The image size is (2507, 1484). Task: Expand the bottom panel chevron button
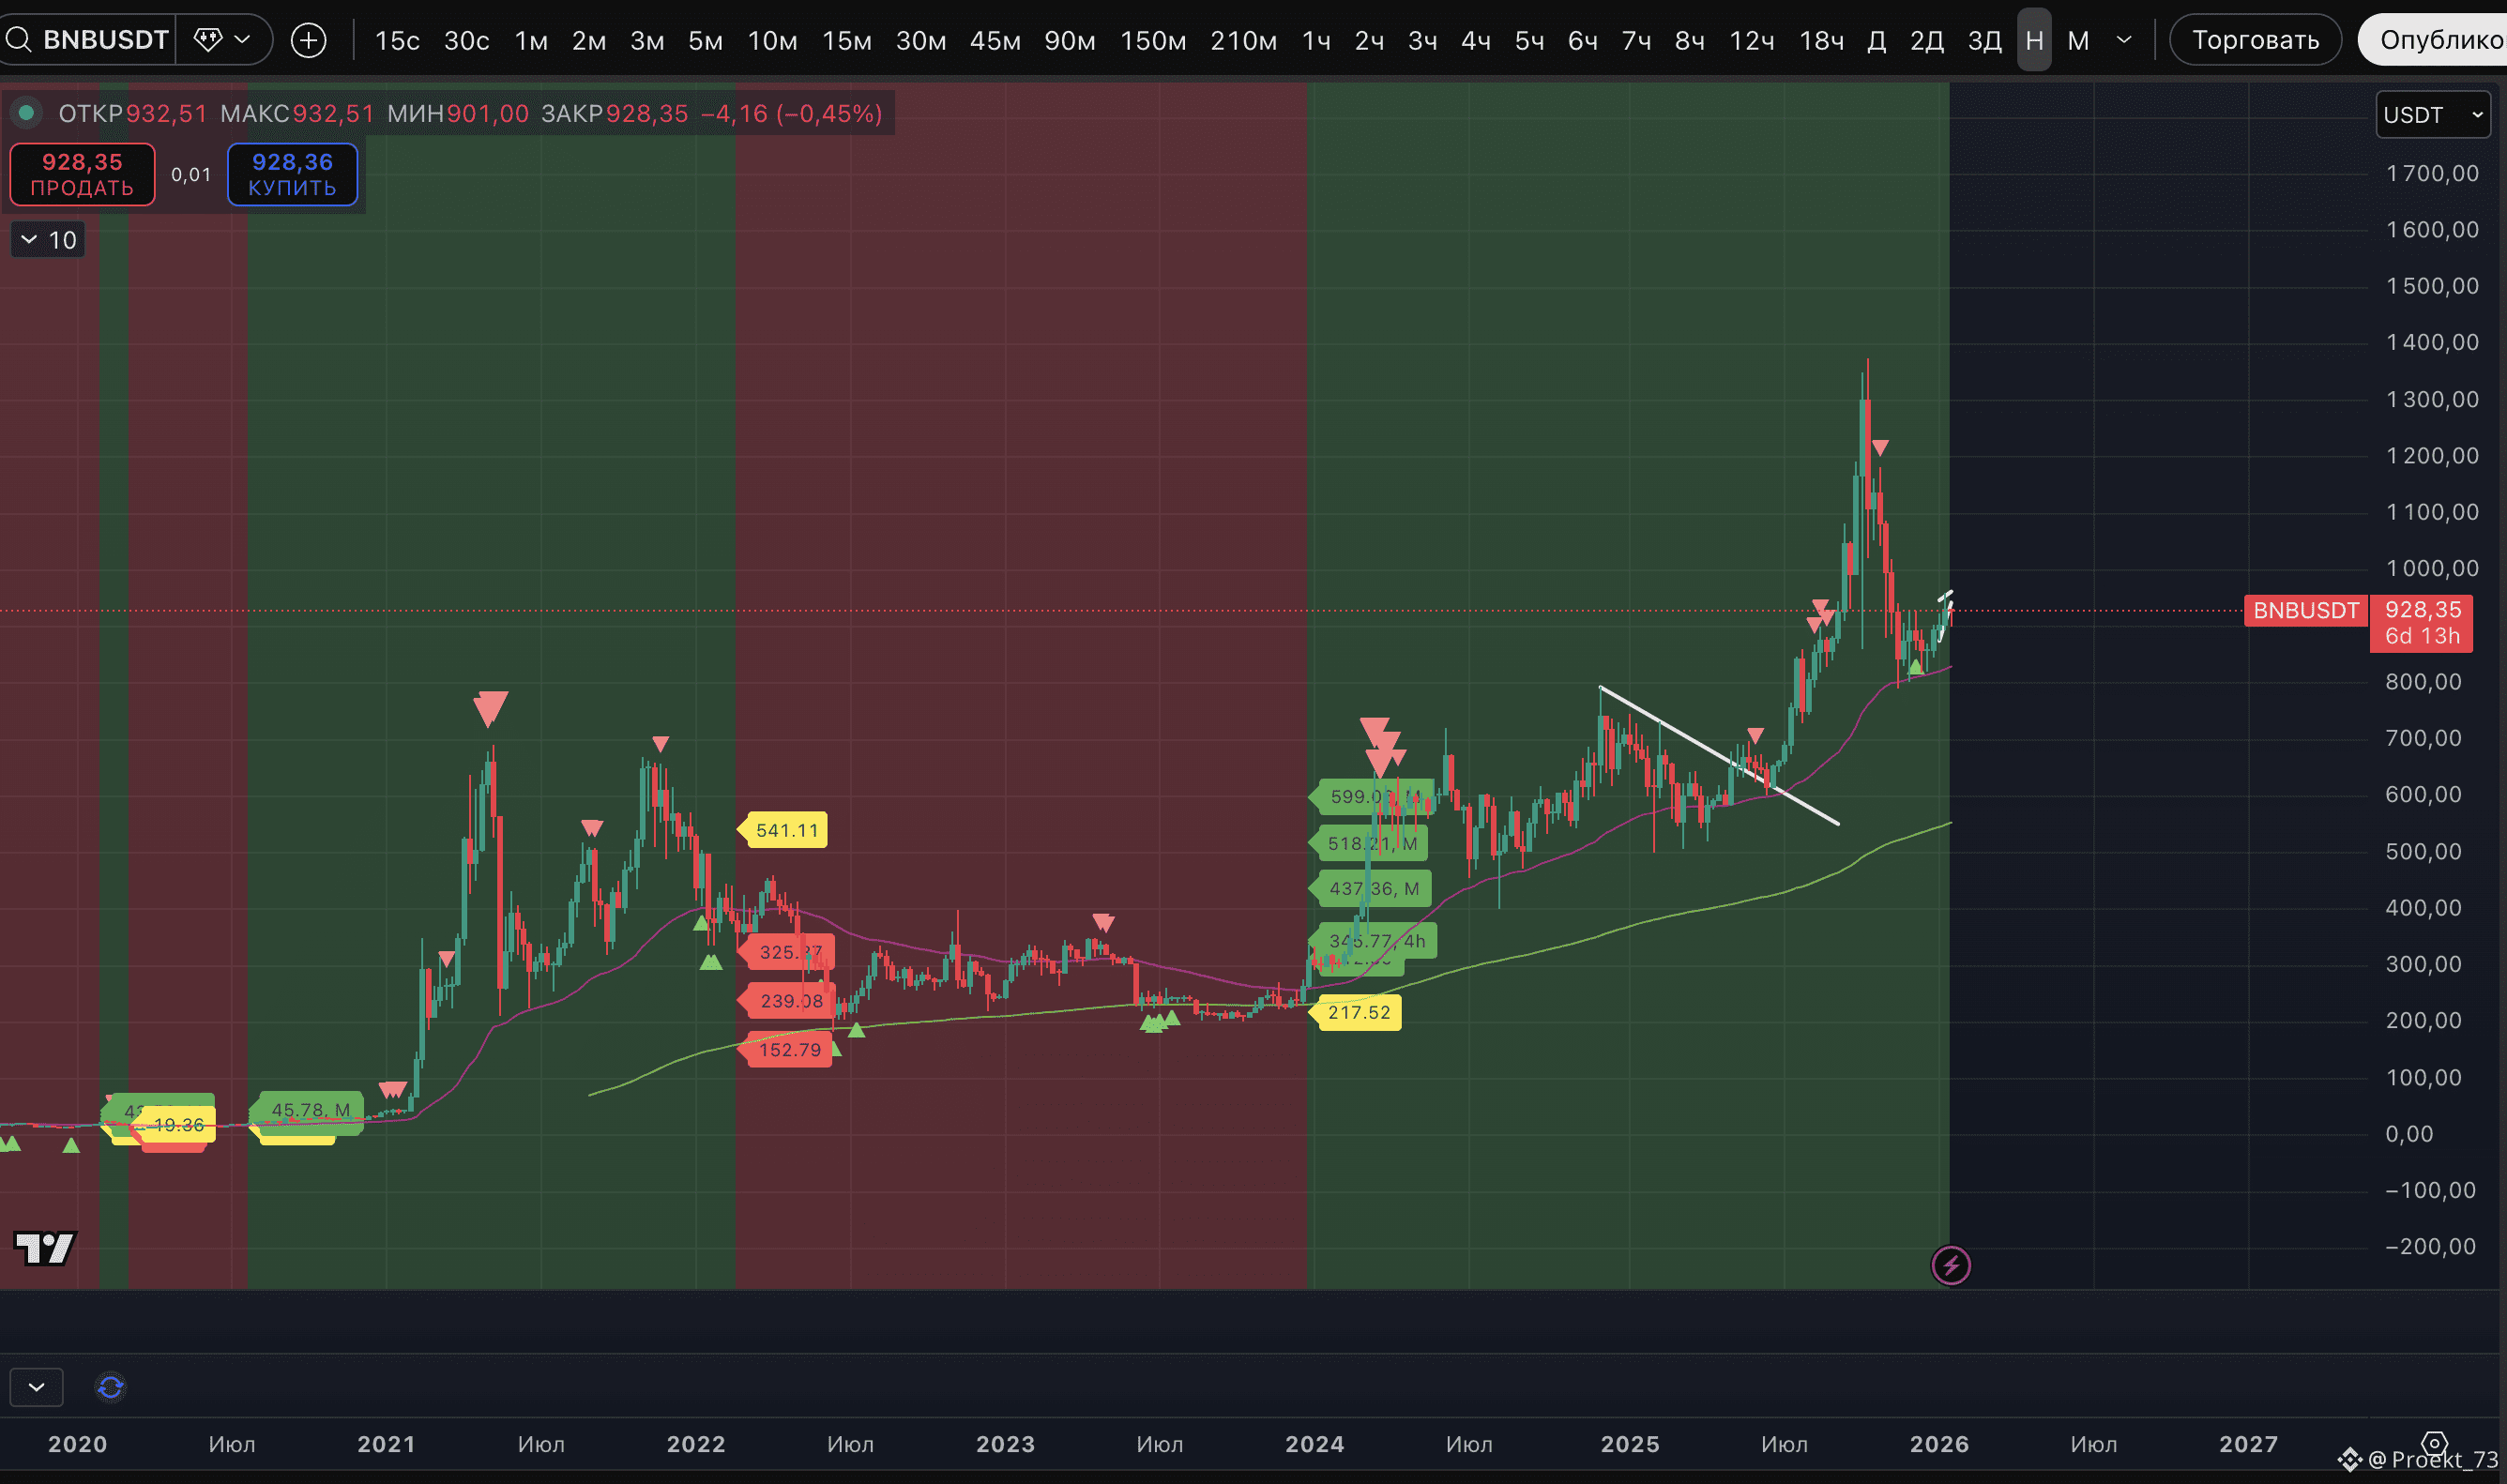coord(37,1387)
